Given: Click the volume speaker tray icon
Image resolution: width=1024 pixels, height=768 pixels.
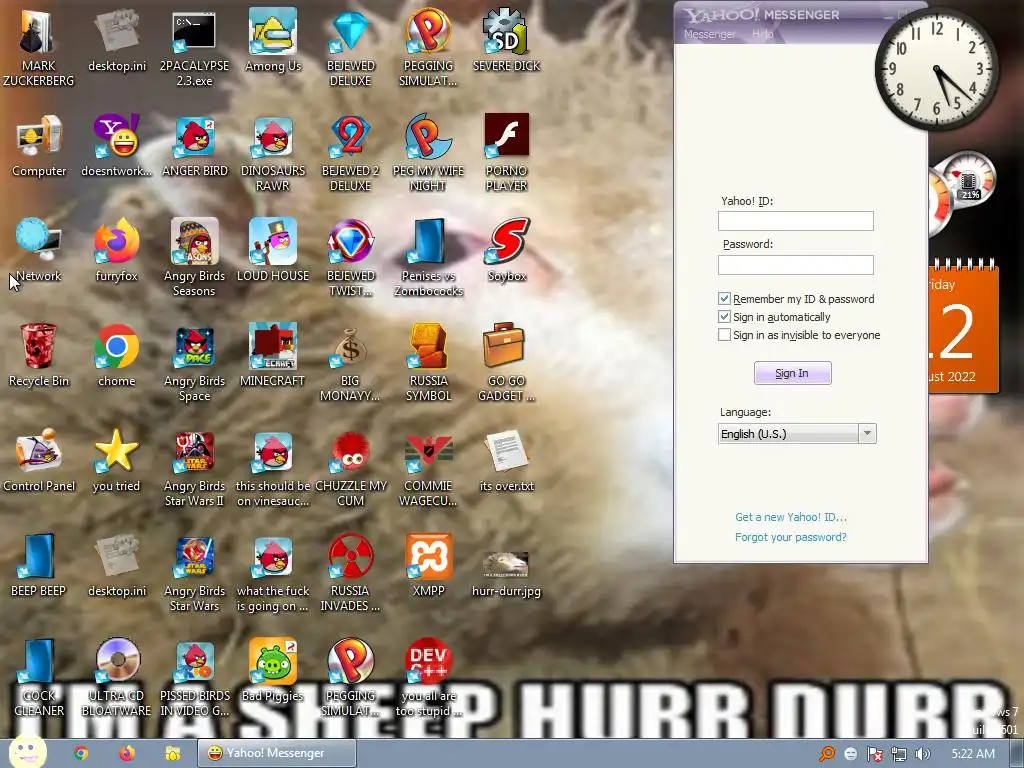Looking at the screenshot, I should coord(922,754).
